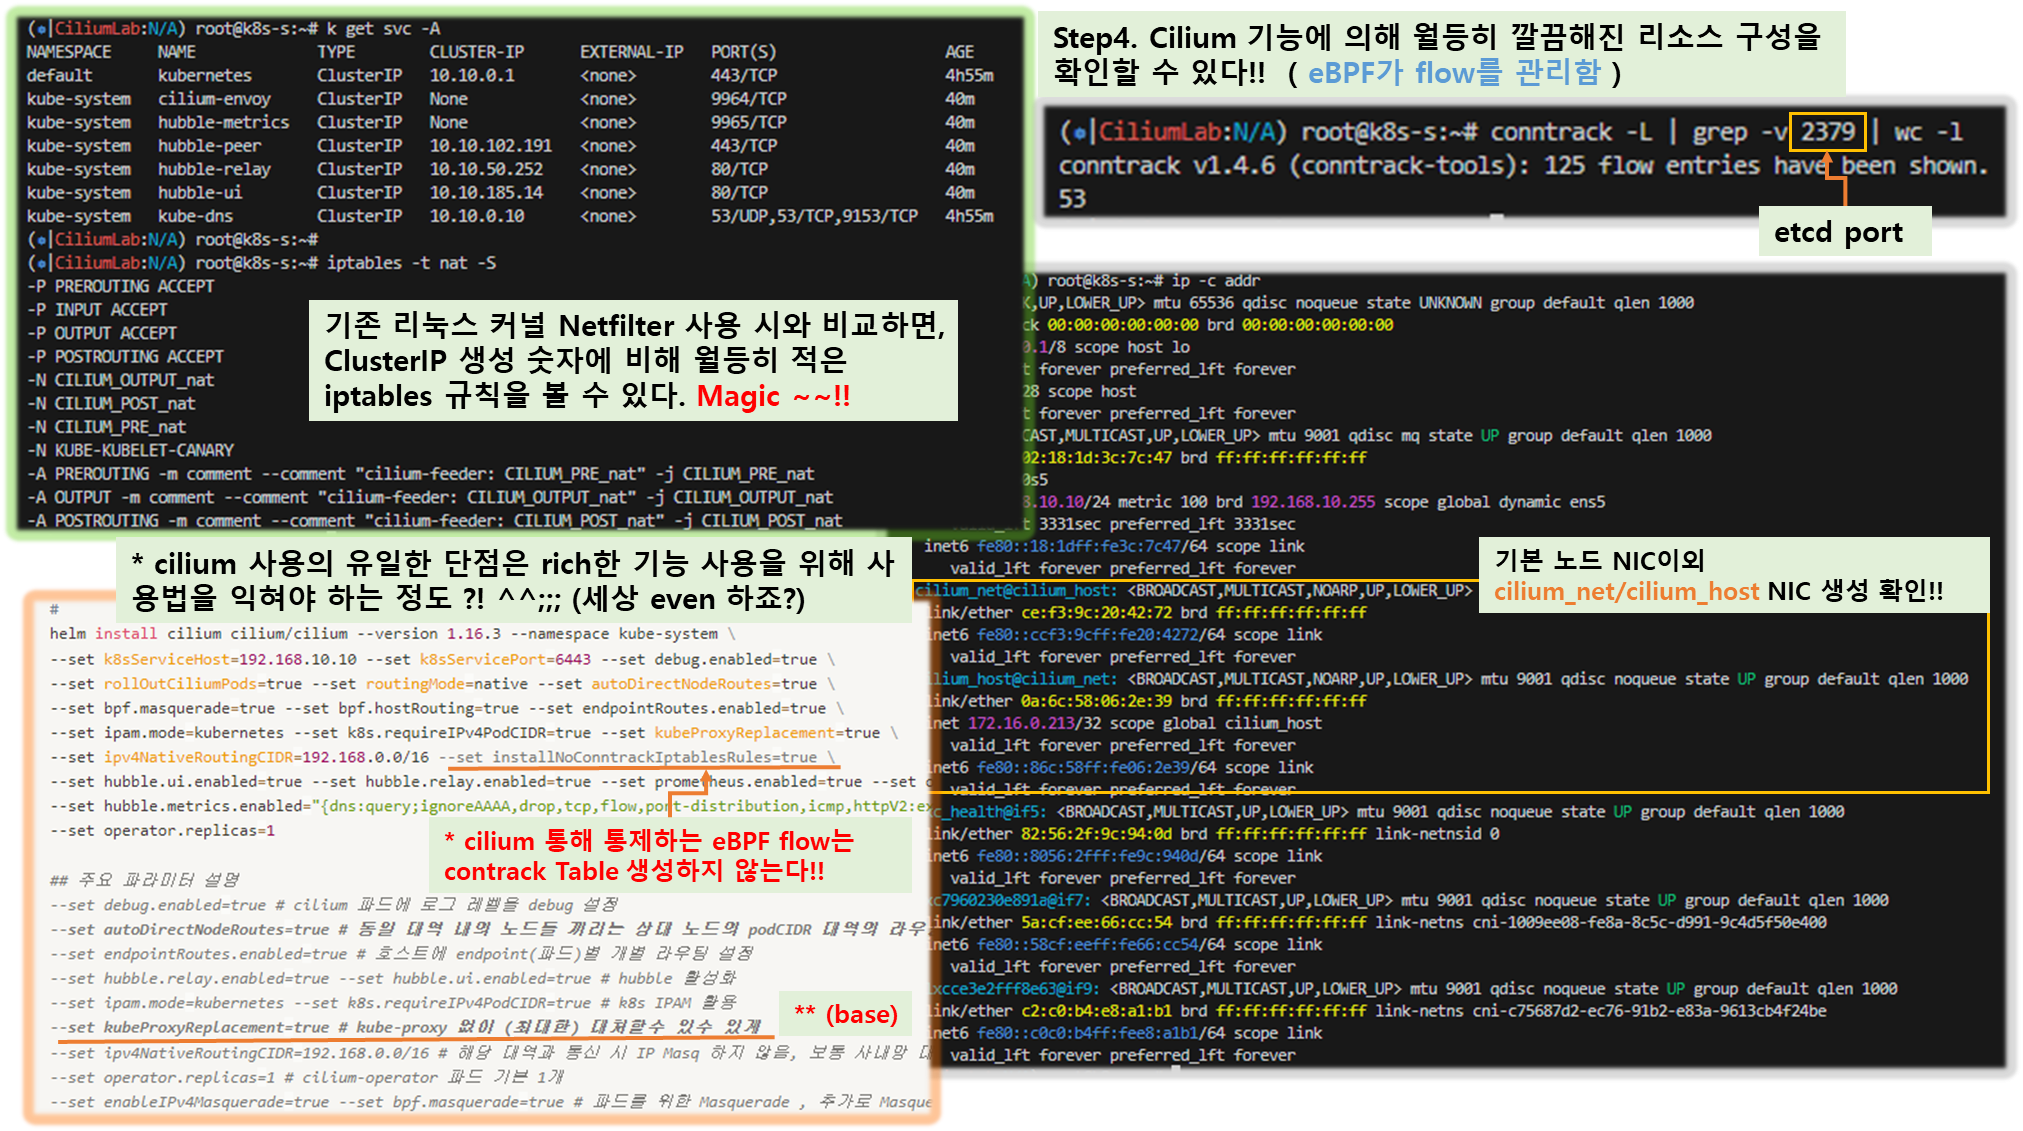Click the '** (base)' red label
Image resolution: width=2023 pixels, height=1131 pixels.
click(x=846, y=1015)
